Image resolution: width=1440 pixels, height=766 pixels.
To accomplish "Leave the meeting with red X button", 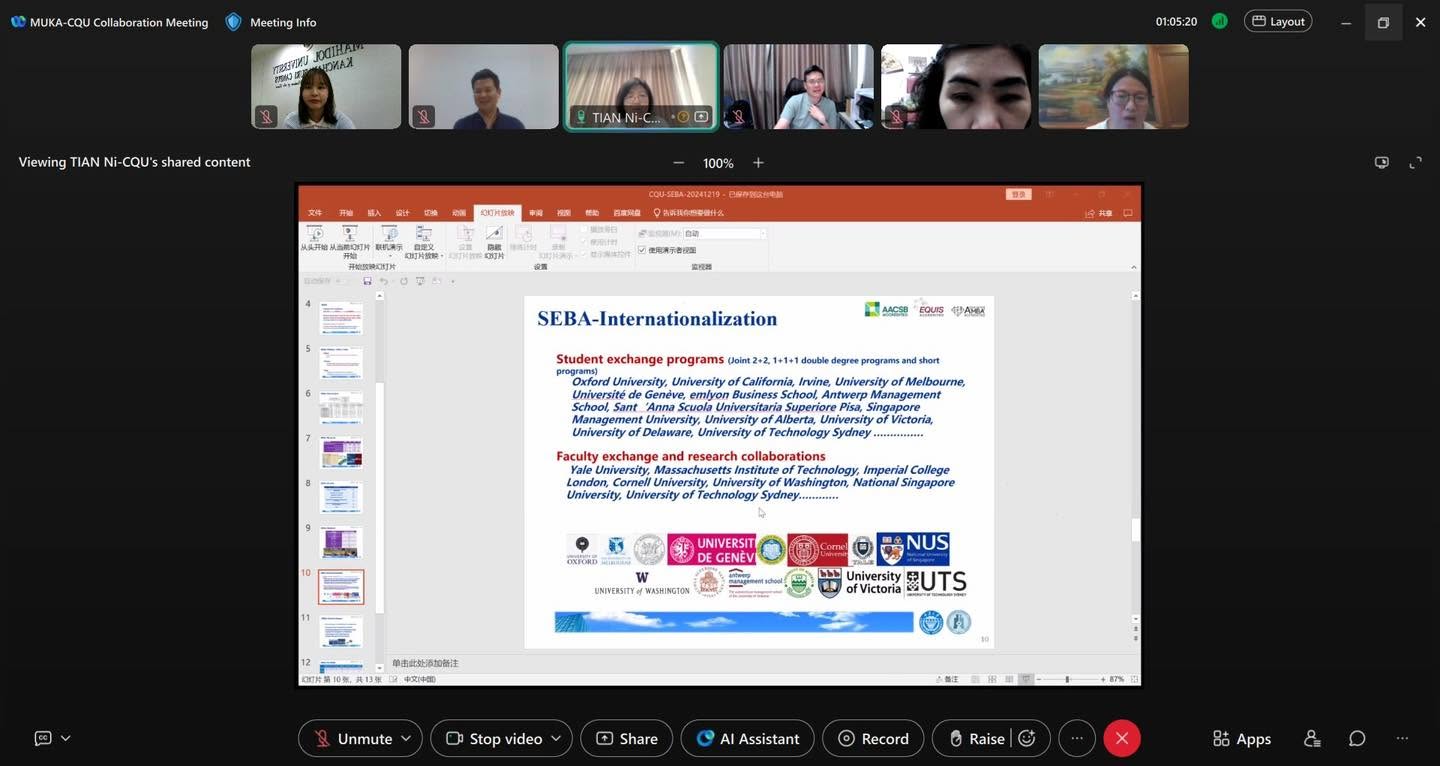I will pyautogui.click(x=1122, y=738).
